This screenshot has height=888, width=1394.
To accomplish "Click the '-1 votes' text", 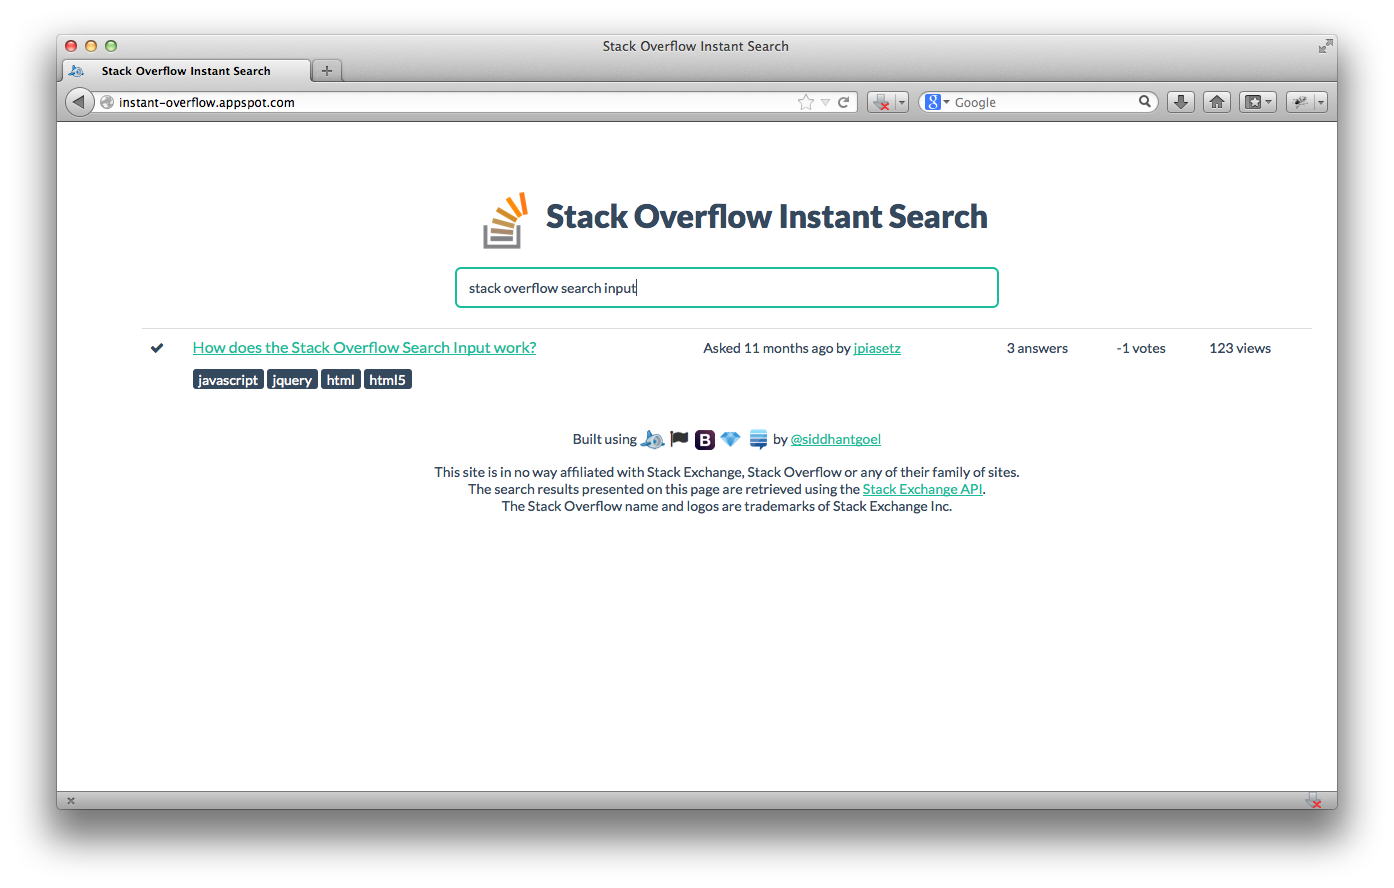I will point(1141,348).
